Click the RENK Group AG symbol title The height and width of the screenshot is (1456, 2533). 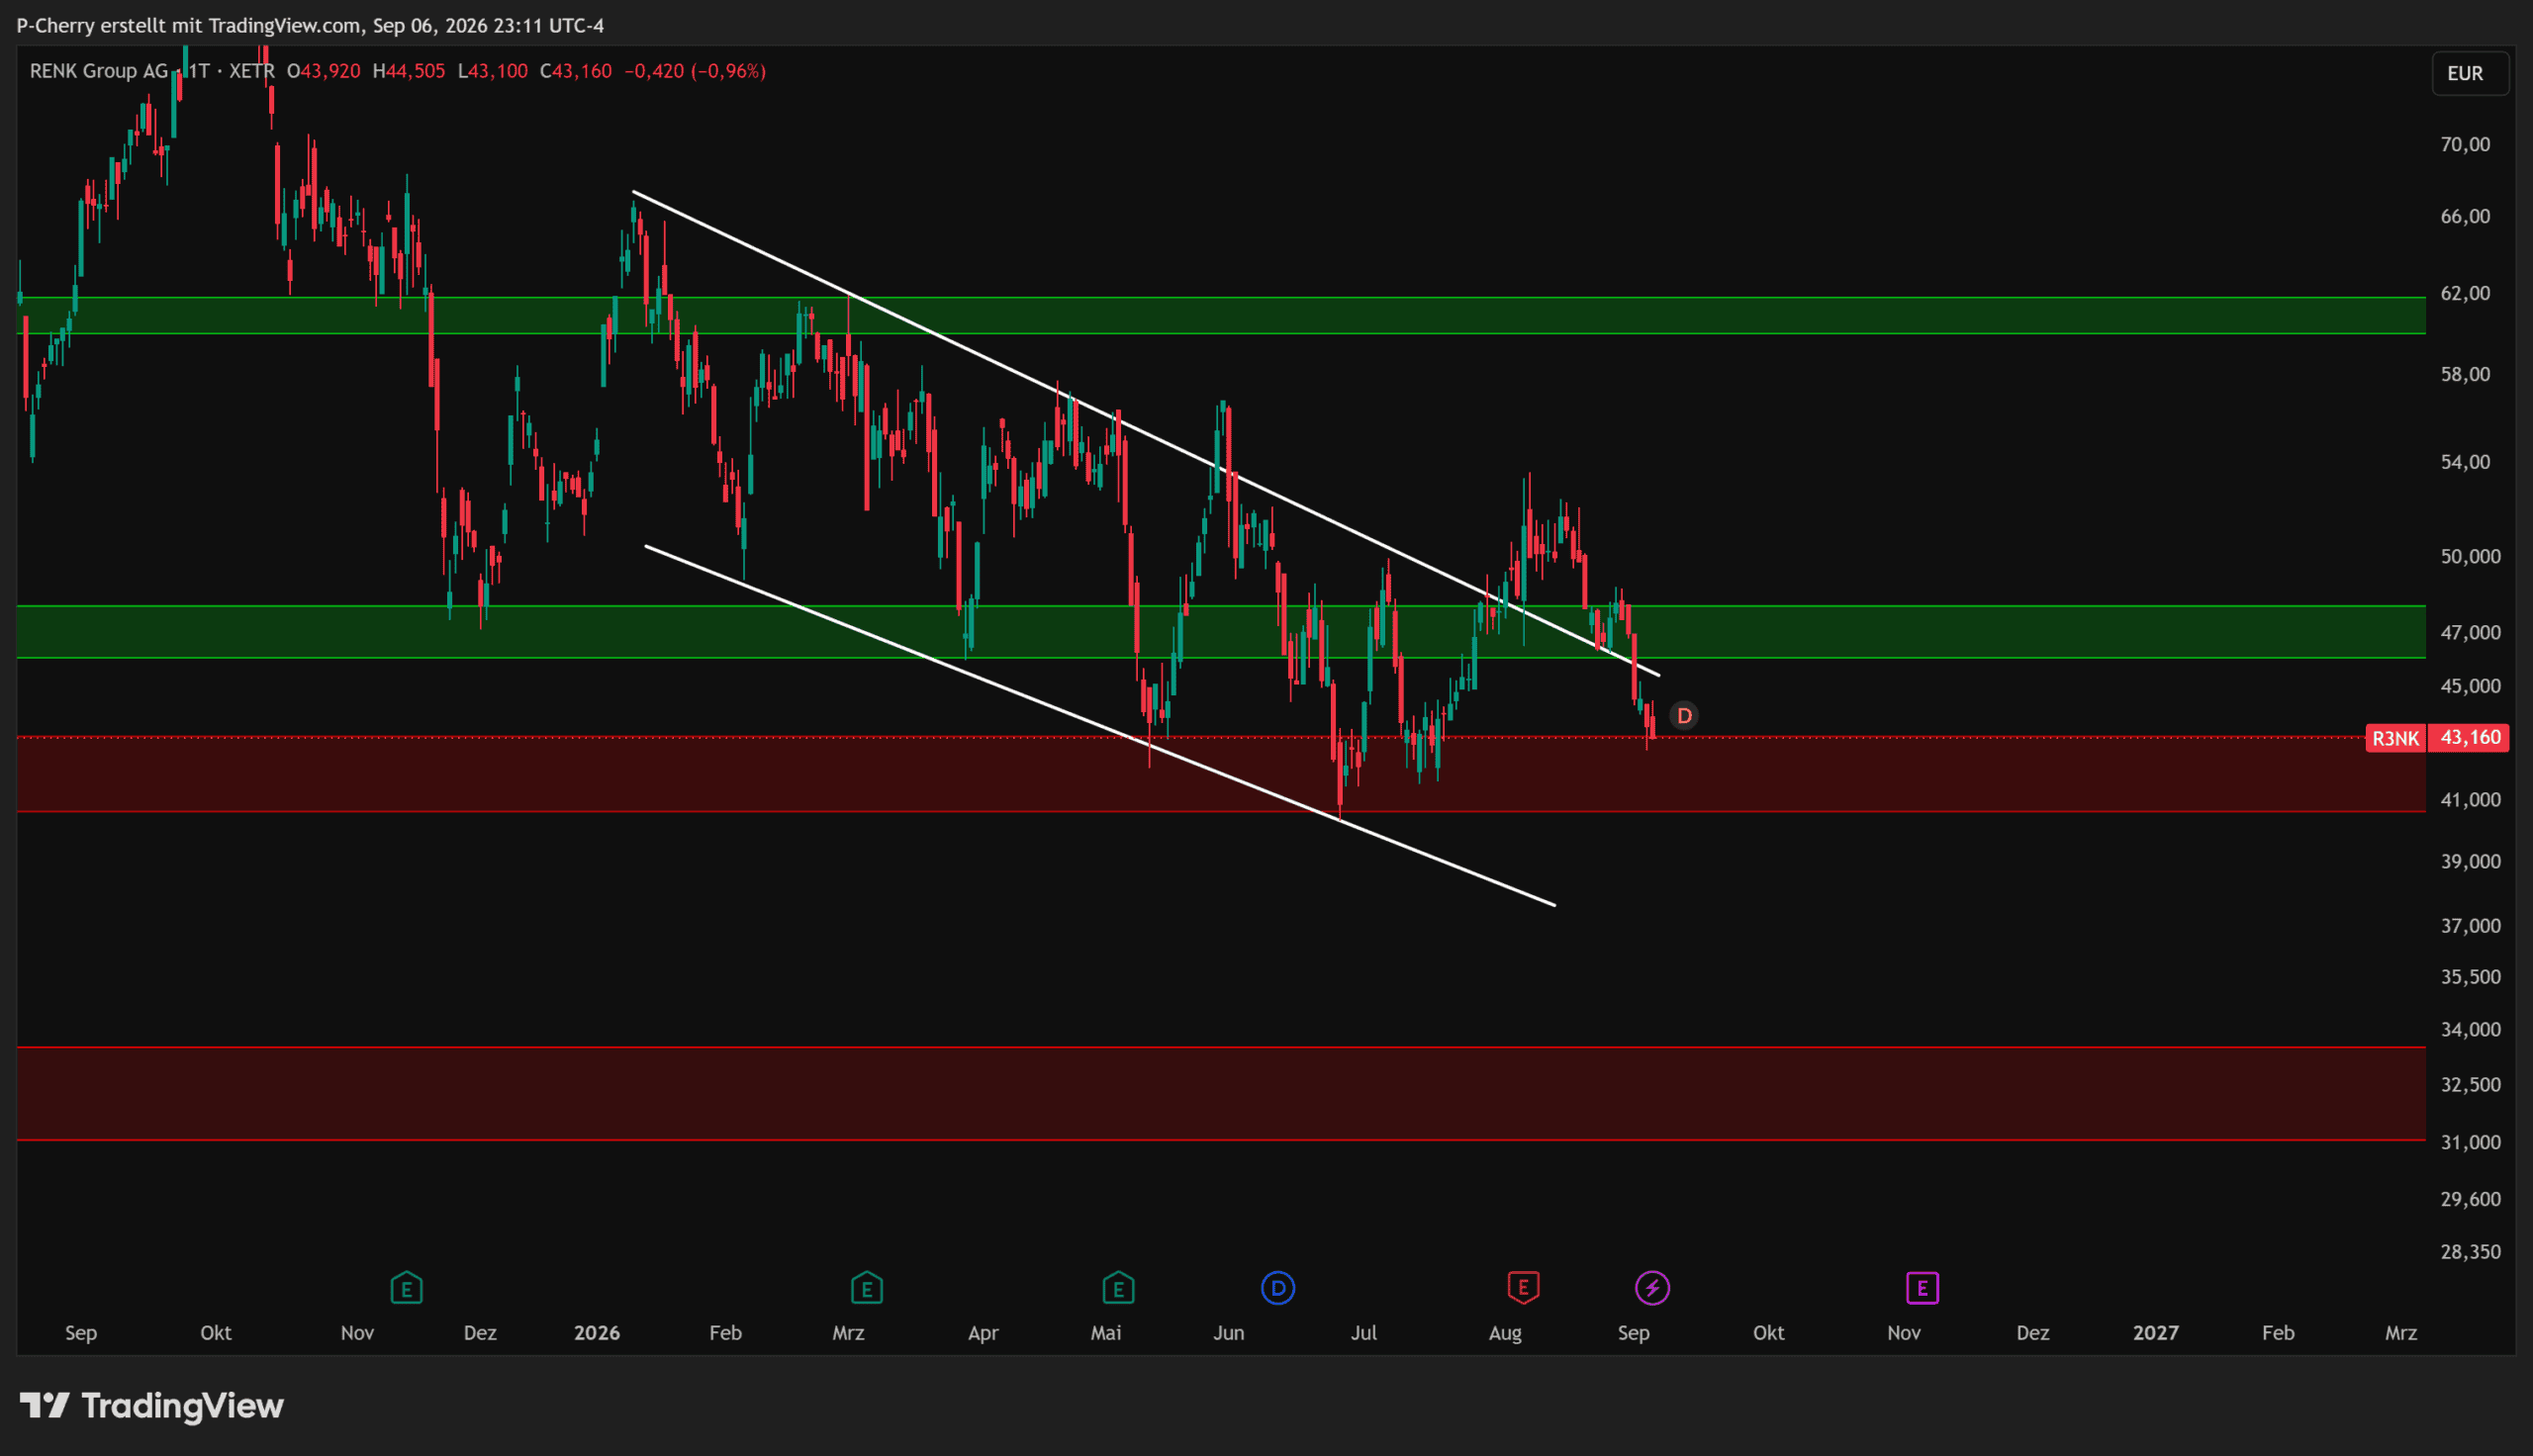point(99,71)
